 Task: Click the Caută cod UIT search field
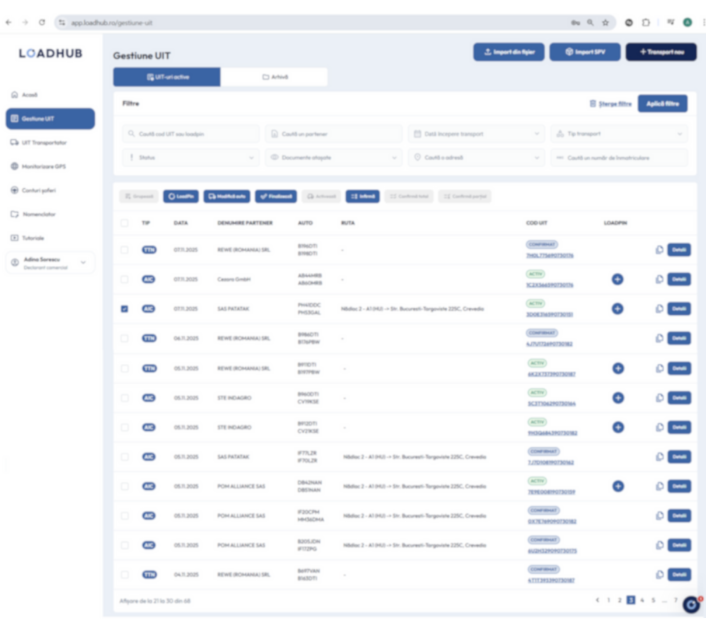click(191, 133)
